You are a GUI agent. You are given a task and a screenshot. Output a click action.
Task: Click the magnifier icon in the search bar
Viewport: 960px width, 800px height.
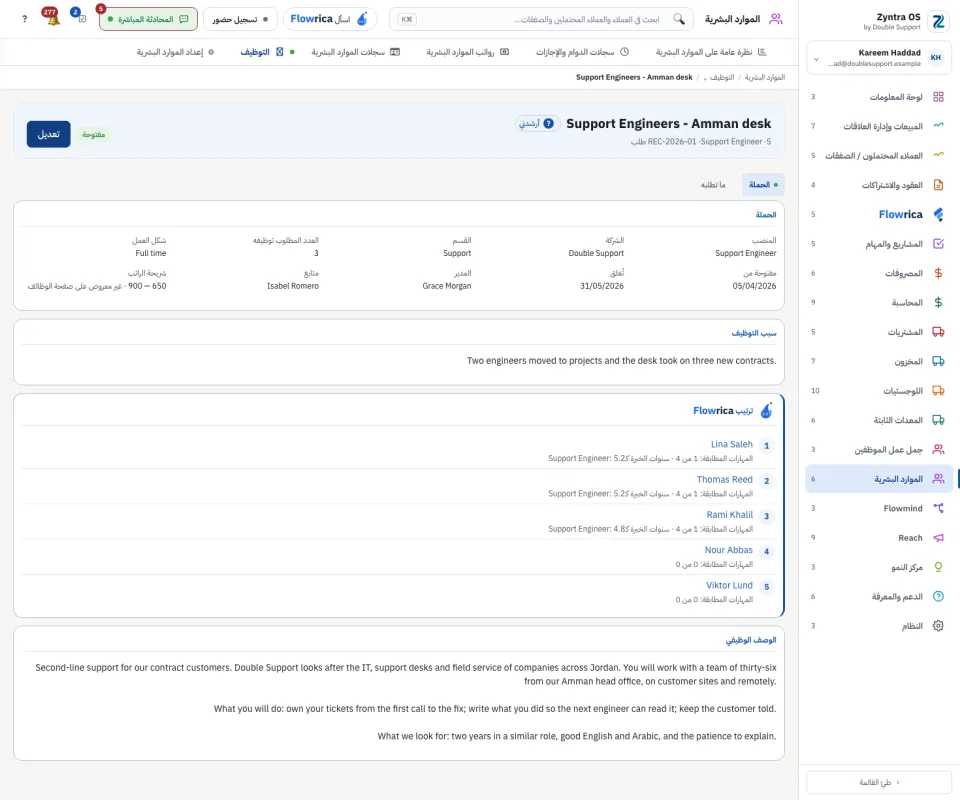click(679, 19)
